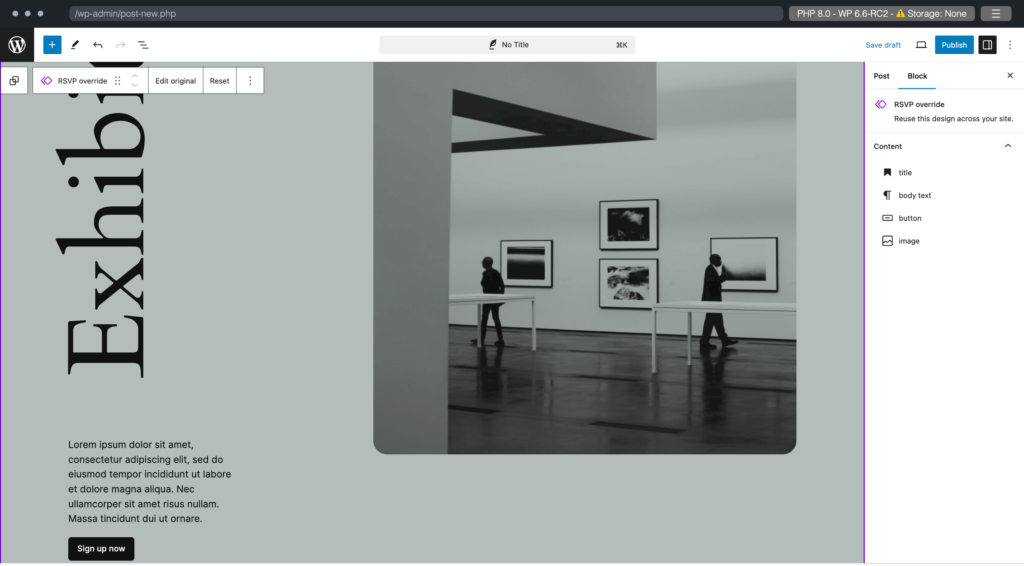This screenshot has width=1024, height=566.
Task: Click the Publish button
Action: click(x=954, y=45)
